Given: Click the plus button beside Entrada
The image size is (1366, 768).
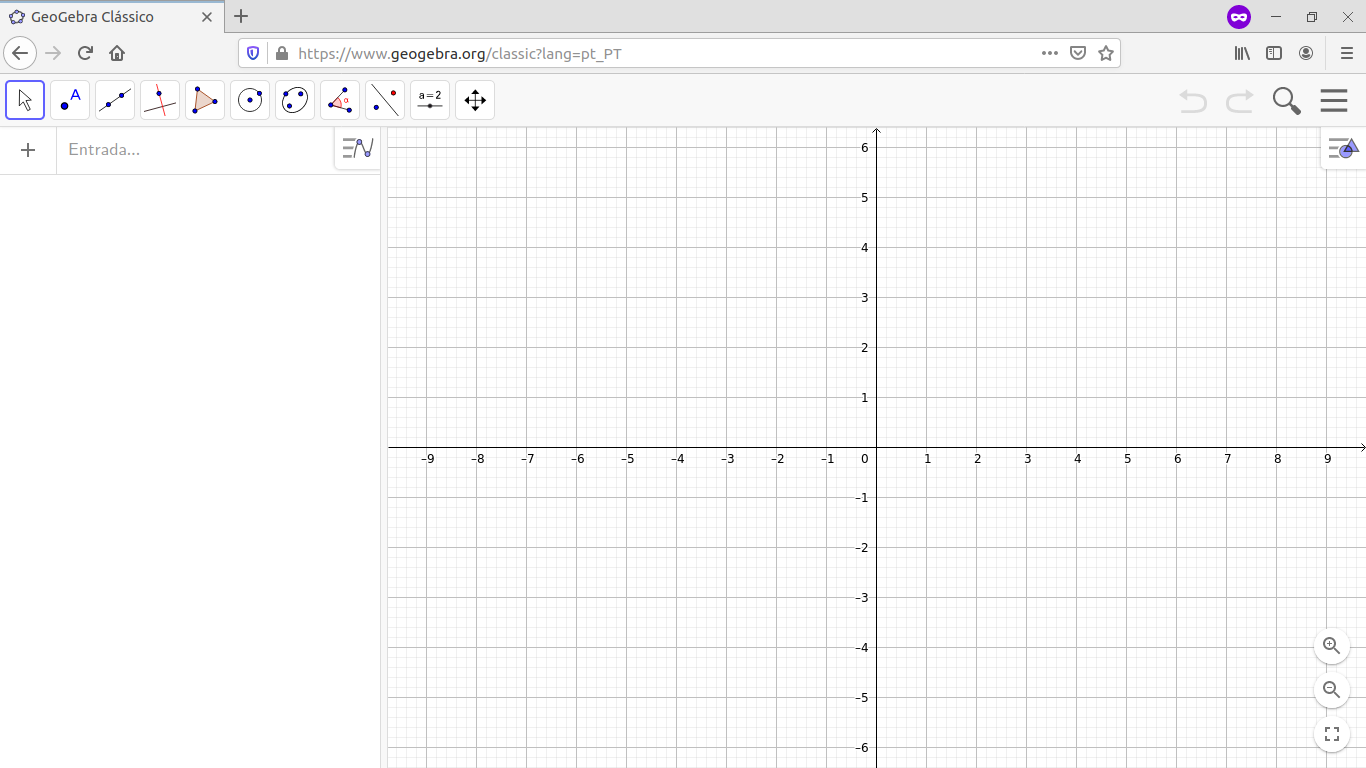Looking at the screenshot, I should [x=28, y=150].
